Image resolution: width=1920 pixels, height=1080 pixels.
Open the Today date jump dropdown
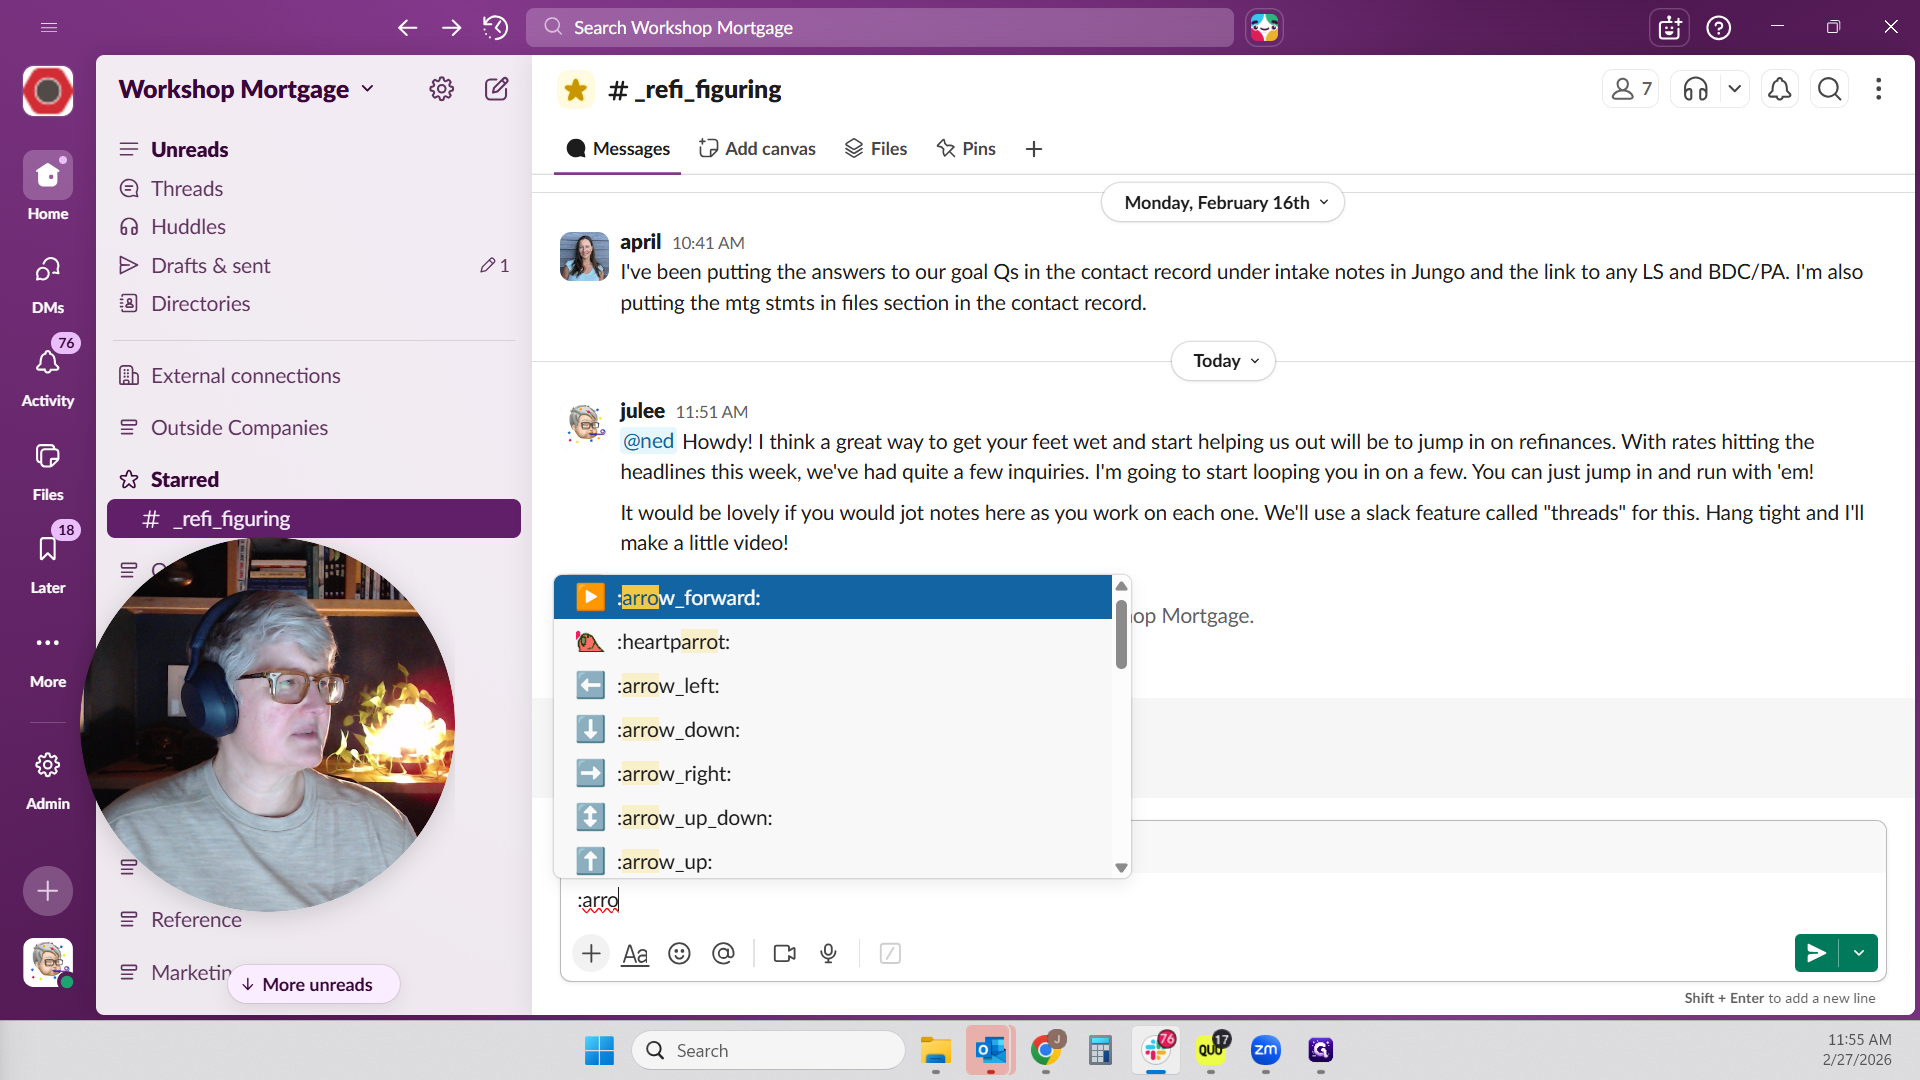pos(1223,361)
